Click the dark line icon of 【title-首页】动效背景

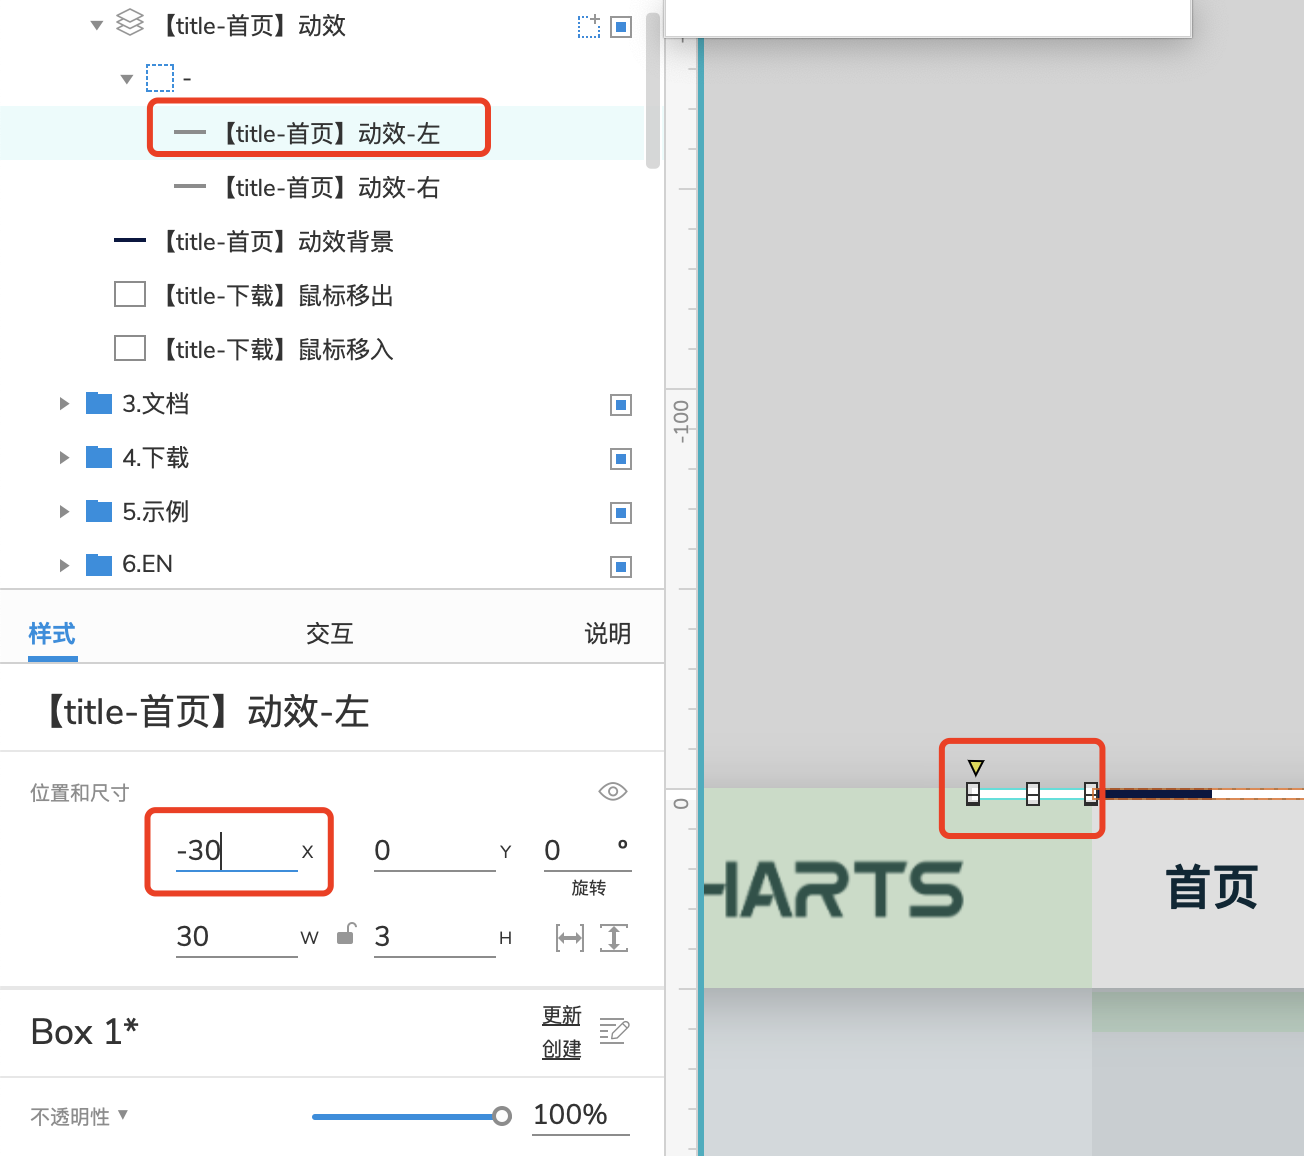coord(130,241)
